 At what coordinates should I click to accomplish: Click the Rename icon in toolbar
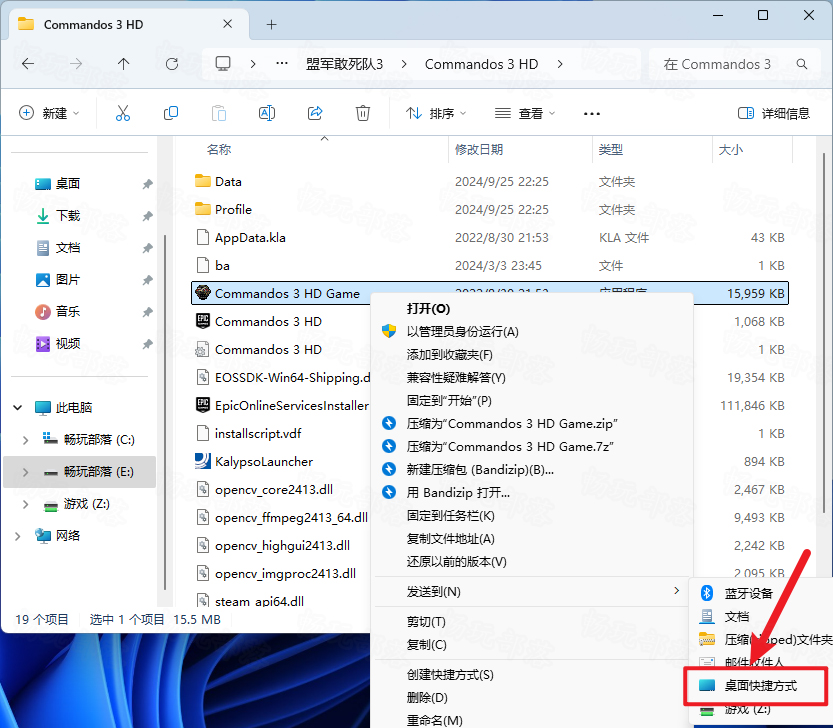[x=267, y=113]
